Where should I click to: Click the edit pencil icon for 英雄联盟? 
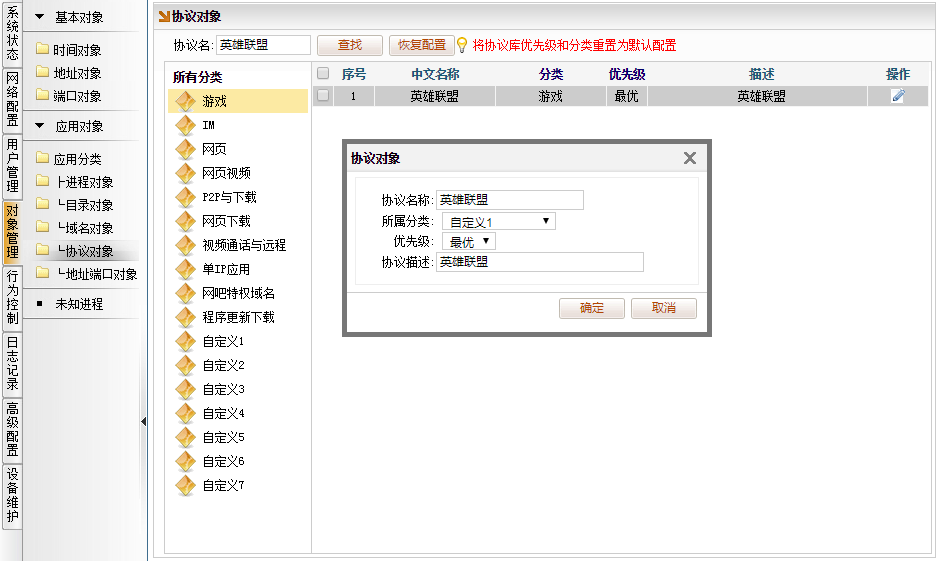coord(898,96)
